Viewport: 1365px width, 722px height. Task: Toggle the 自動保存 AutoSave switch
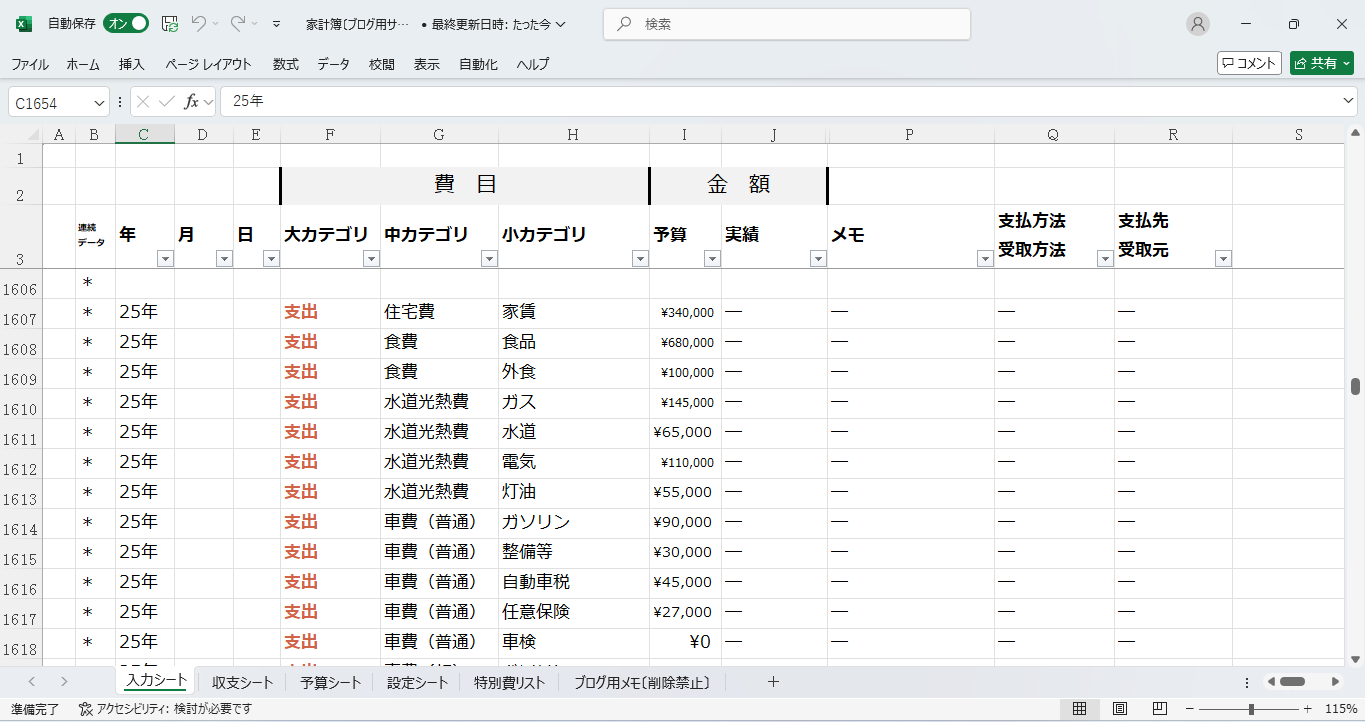coord(126,23)
